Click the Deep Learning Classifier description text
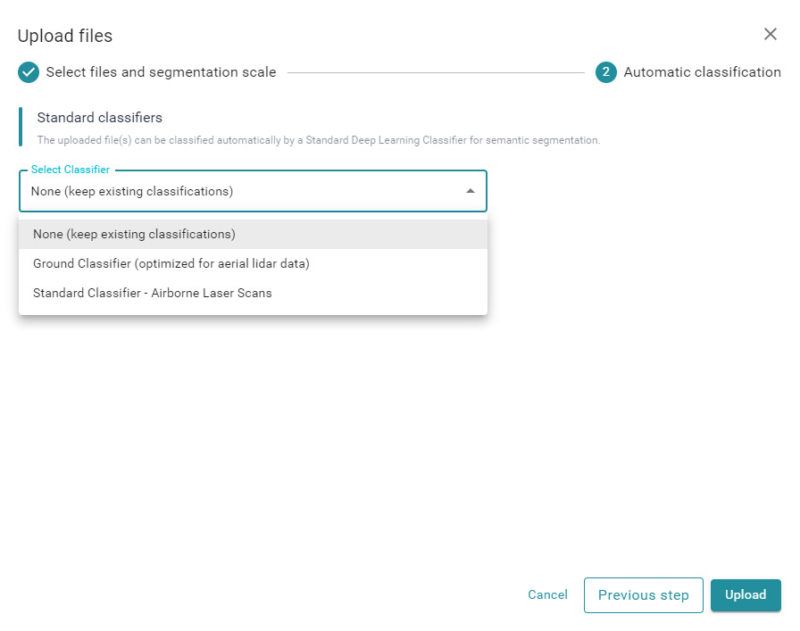 (318, 141)
